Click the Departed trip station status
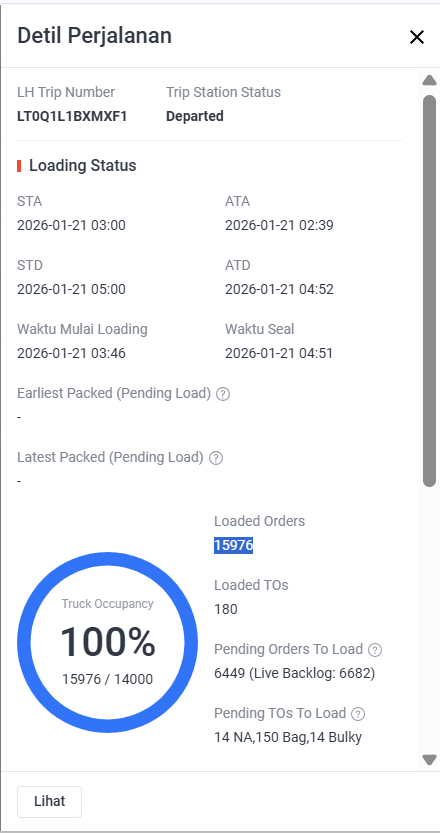 click(x=194, y=116)
